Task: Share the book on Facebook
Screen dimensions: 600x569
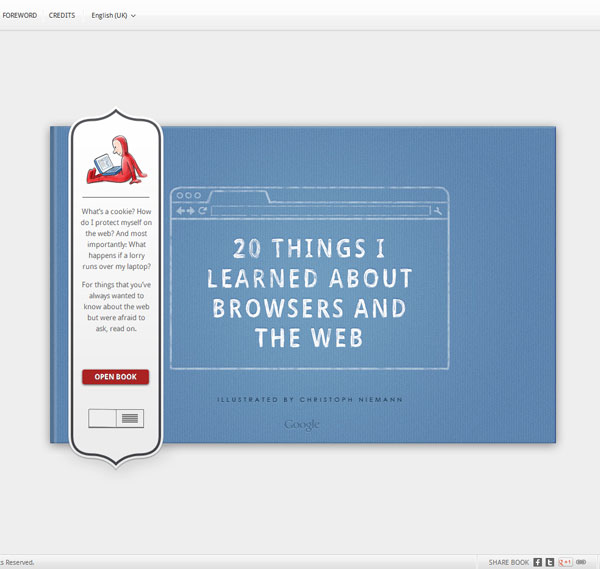Action: [538, 562]
